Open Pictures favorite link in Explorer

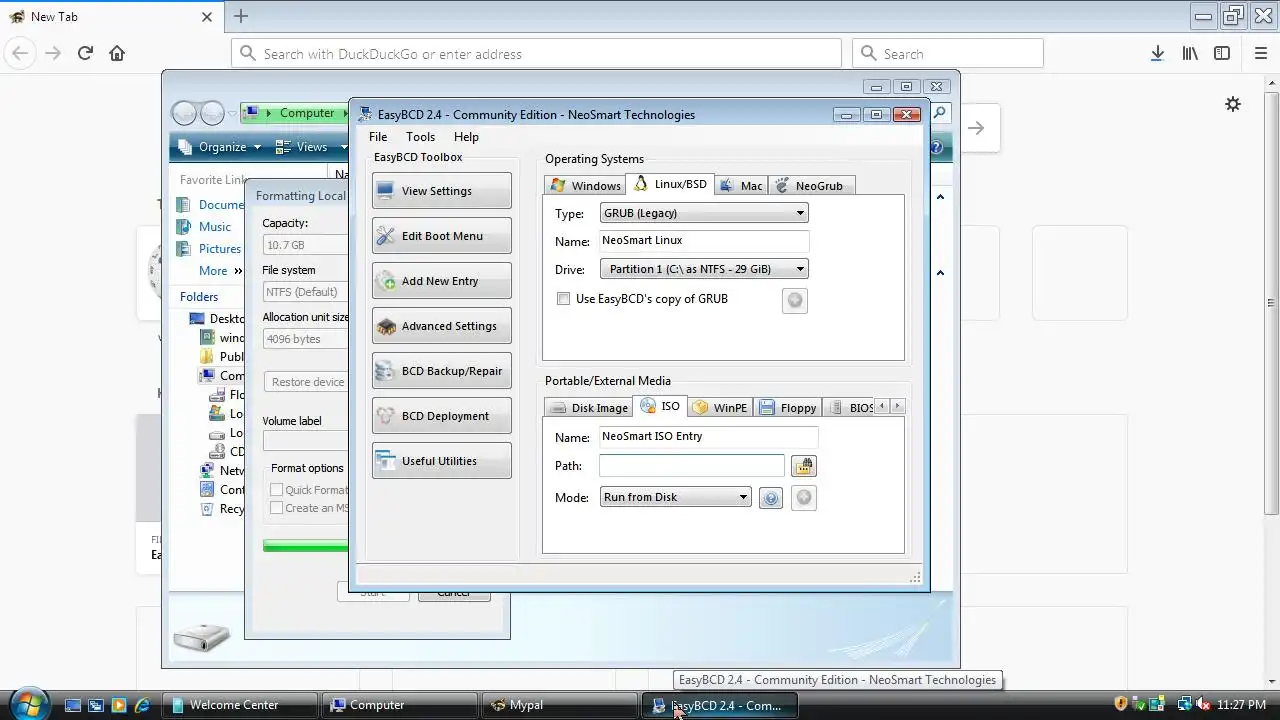click(209, 249)
